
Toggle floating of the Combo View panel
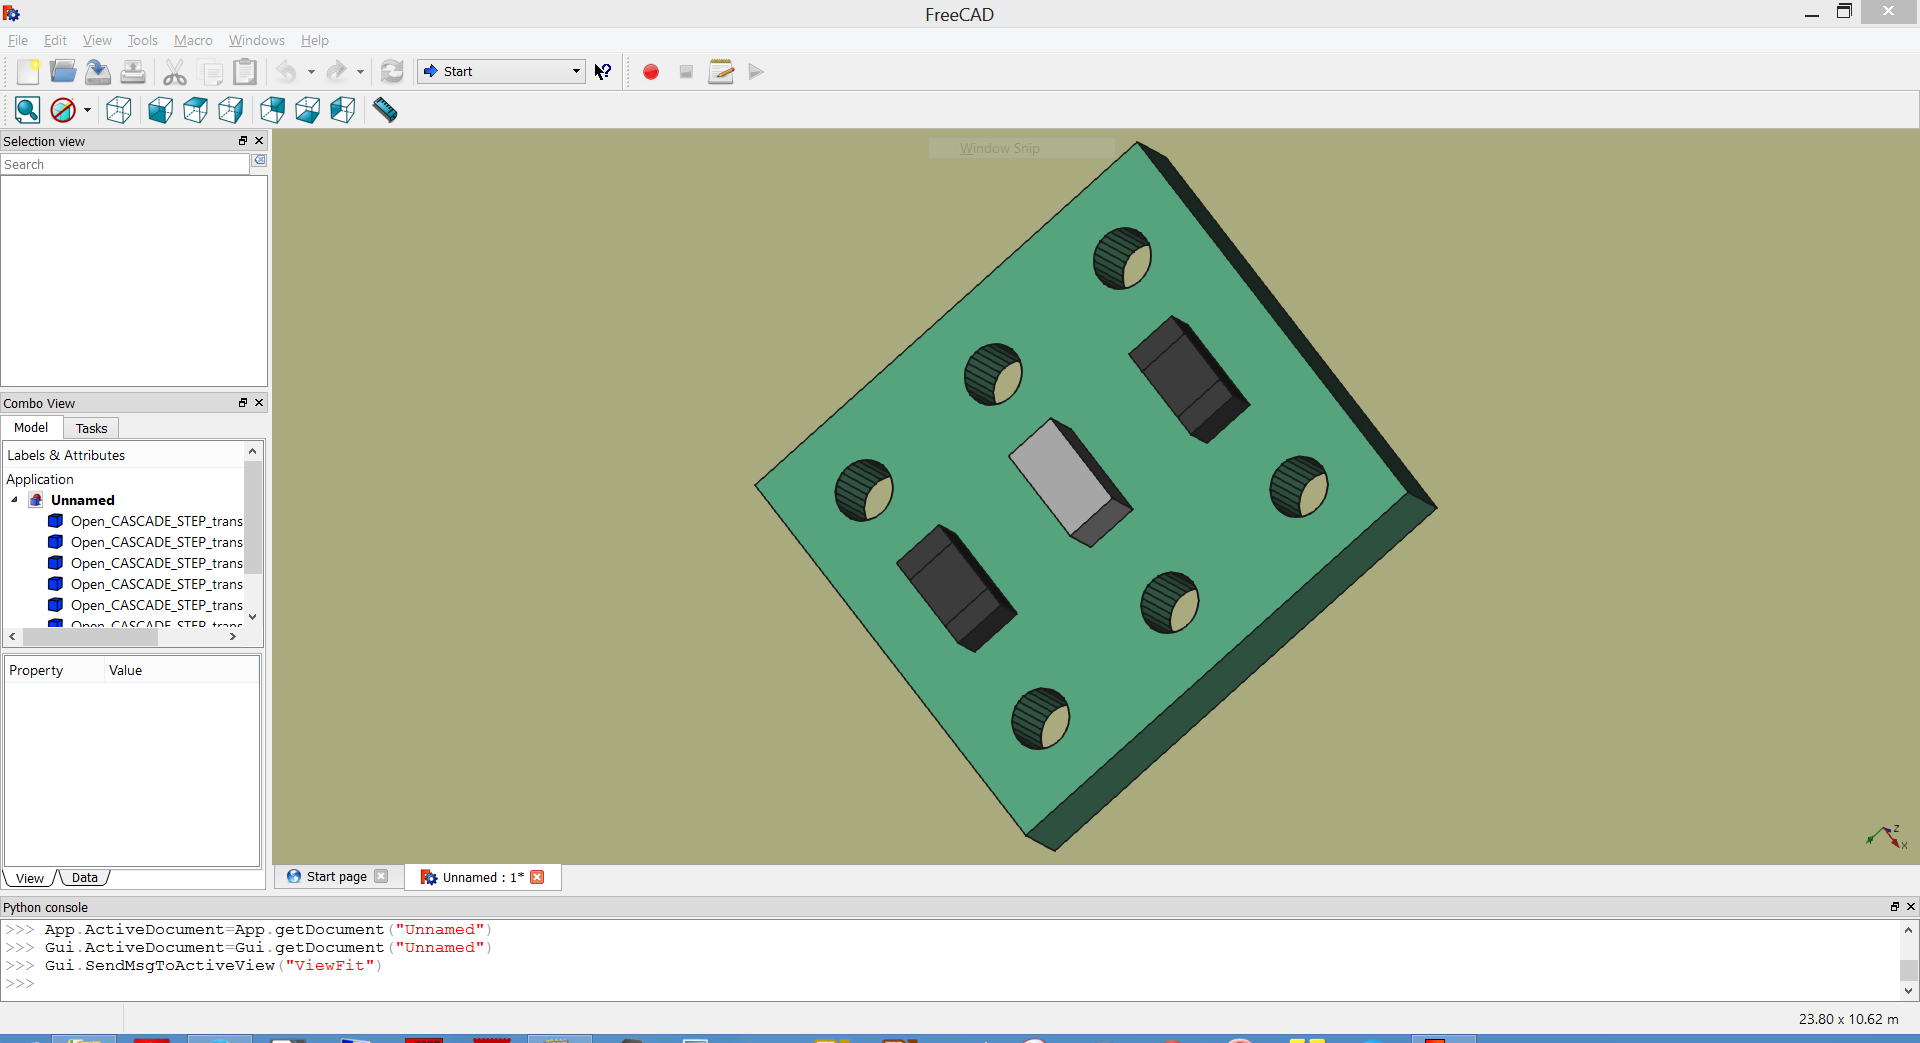[242, 403]
